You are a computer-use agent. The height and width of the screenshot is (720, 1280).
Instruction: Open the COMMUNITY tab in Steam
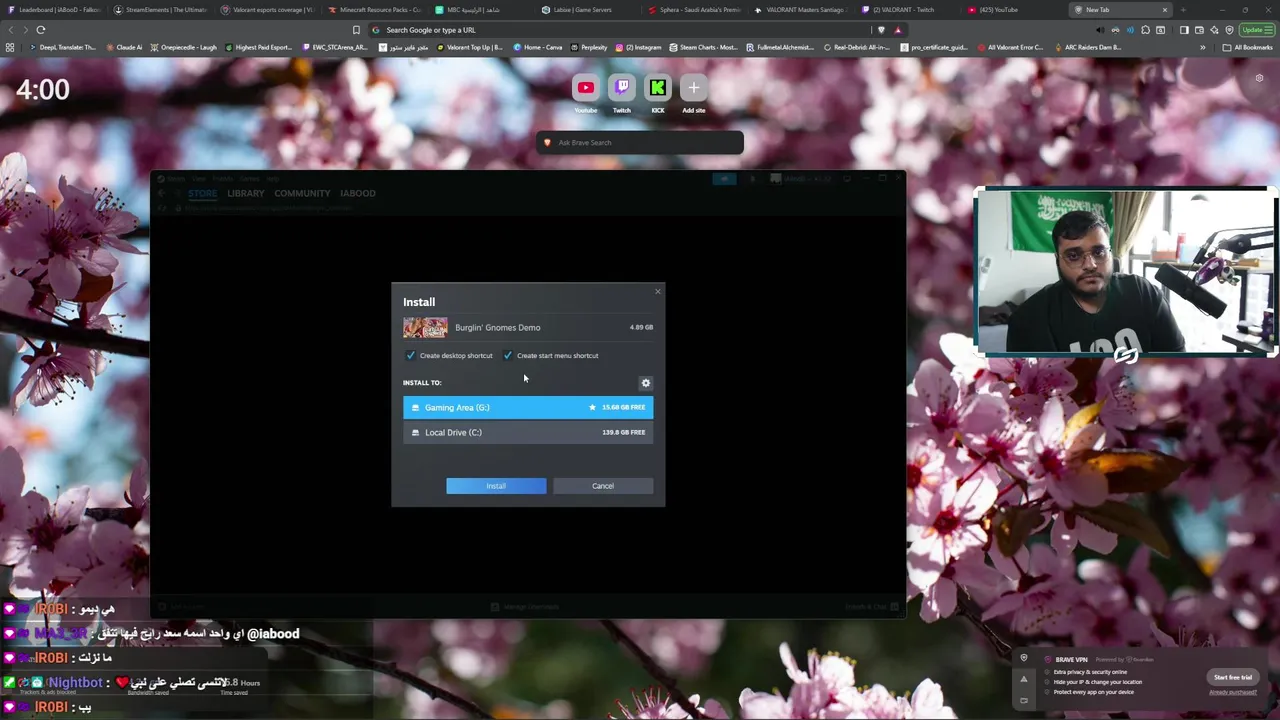pos(302,193)
